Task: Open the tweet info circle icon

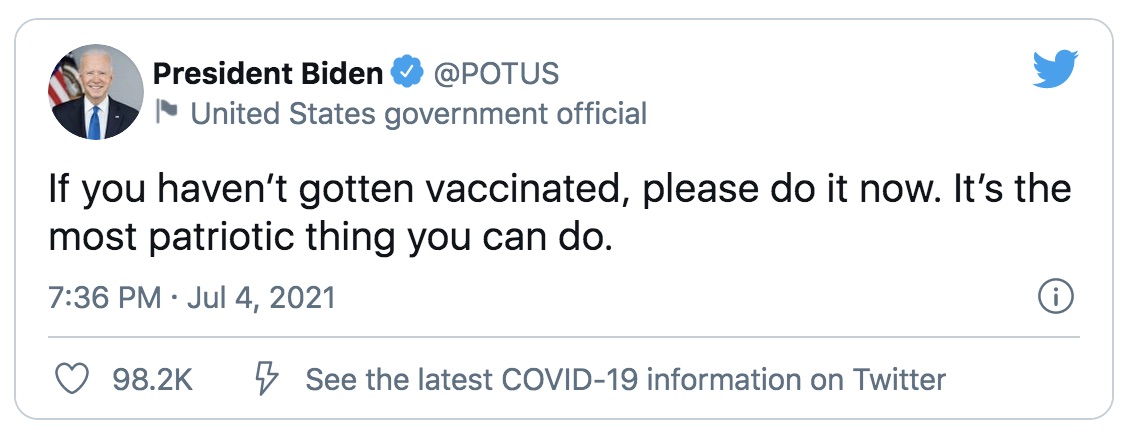Action: point(1056,297)
